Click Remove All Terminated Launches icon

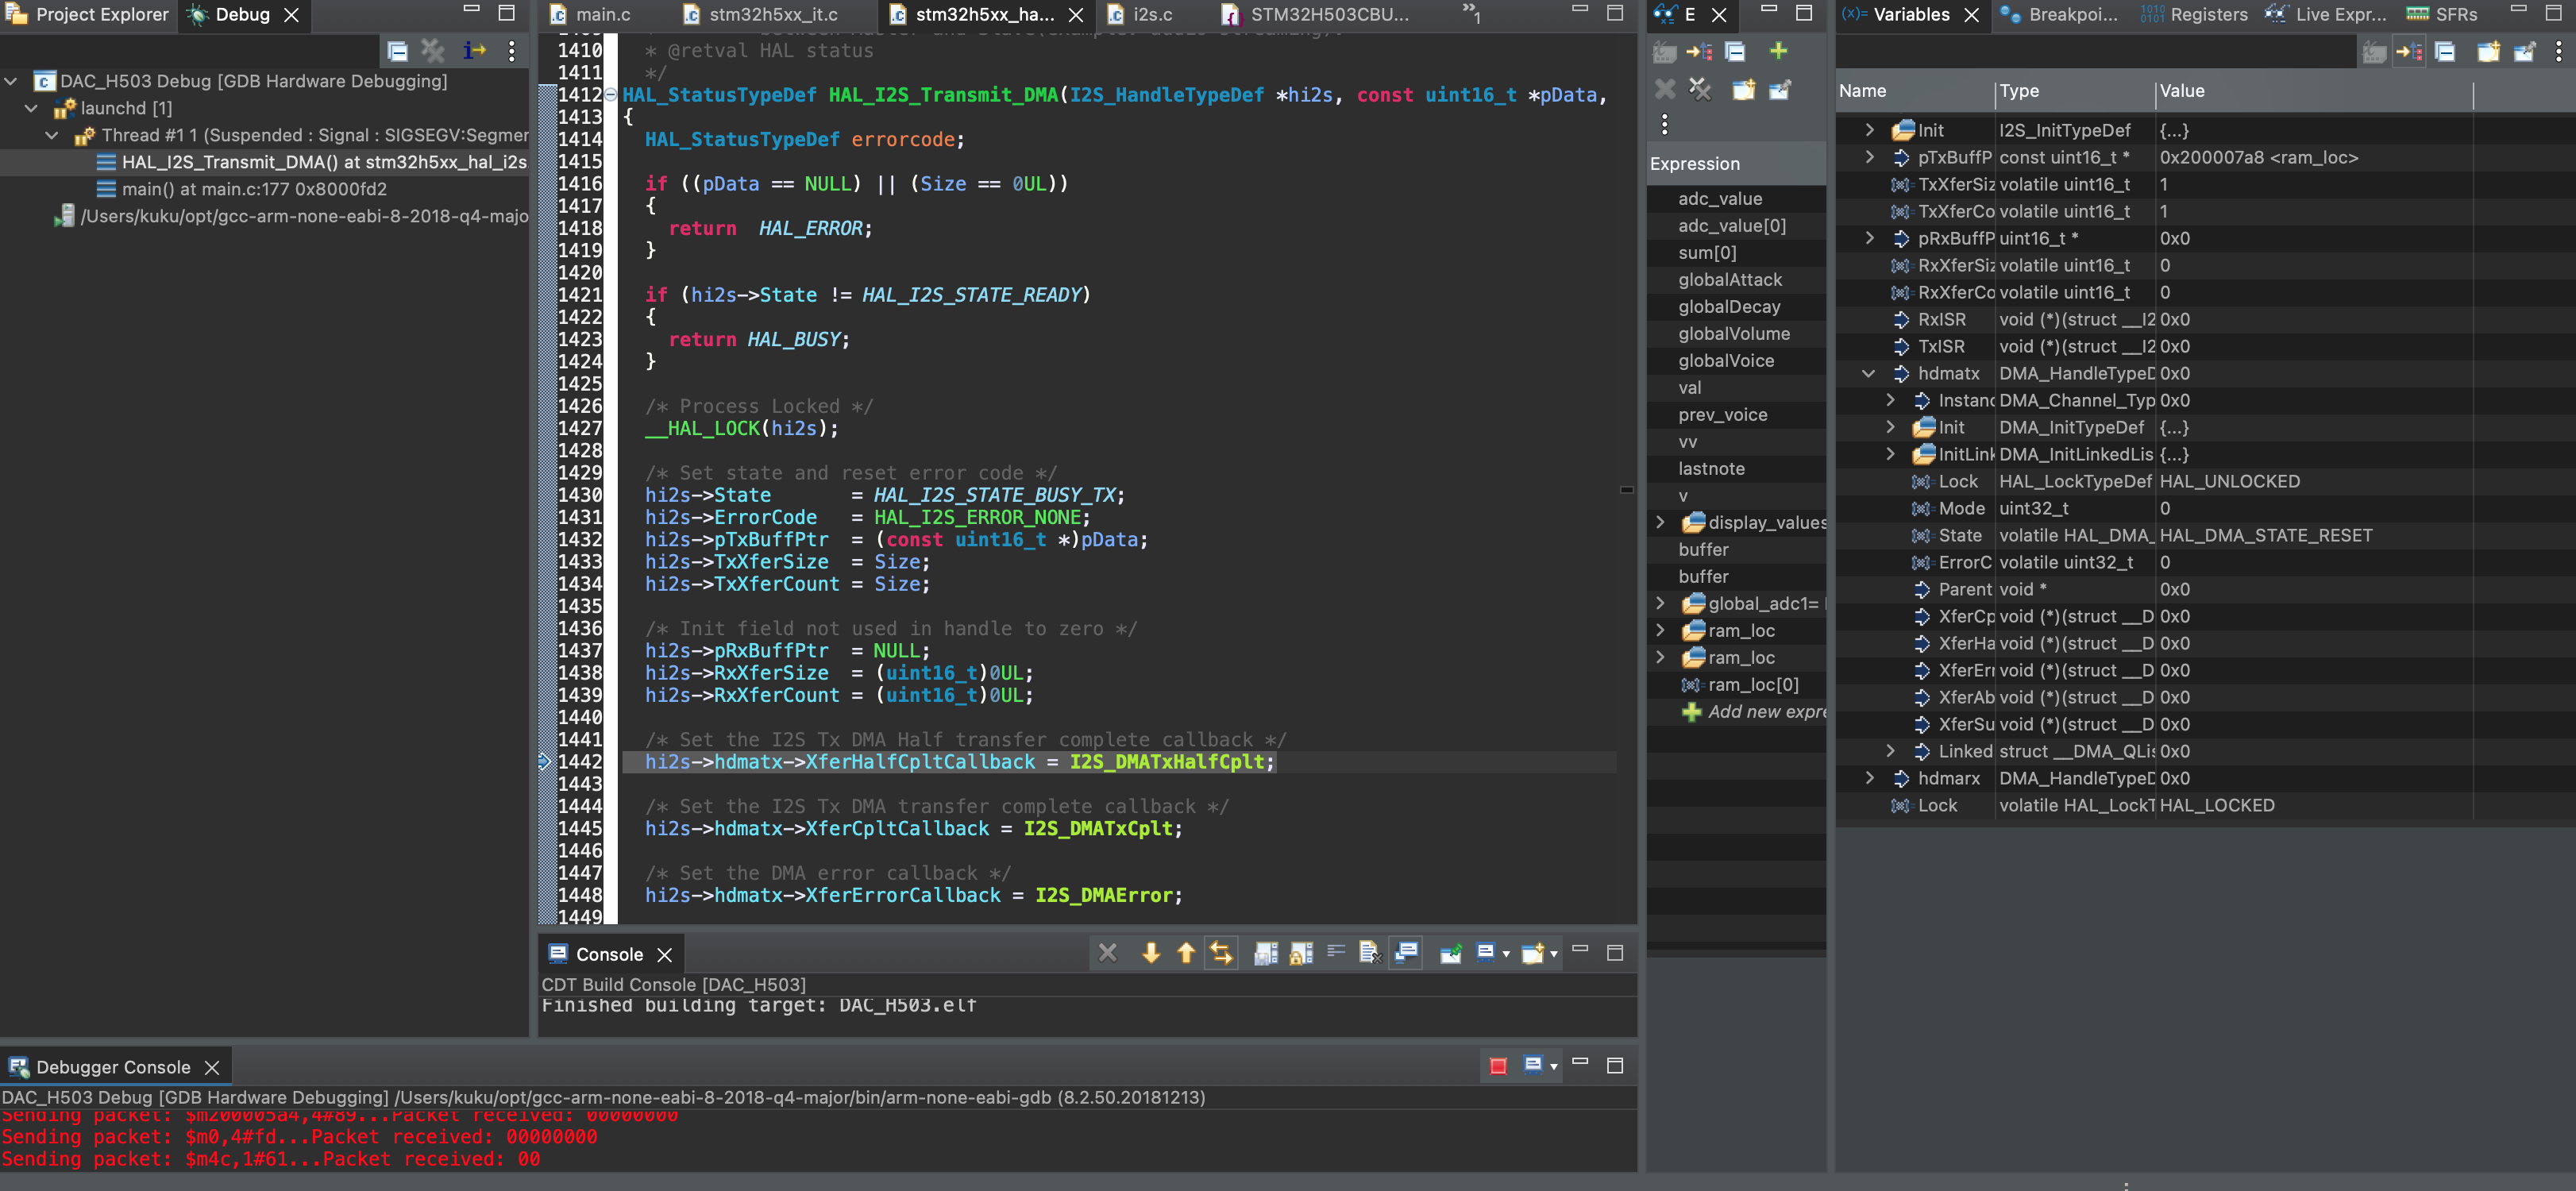[433, 51]
